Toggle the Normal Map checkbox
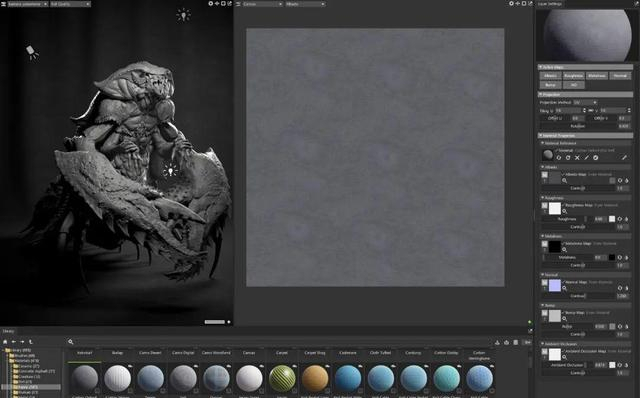 pos(564,282)
